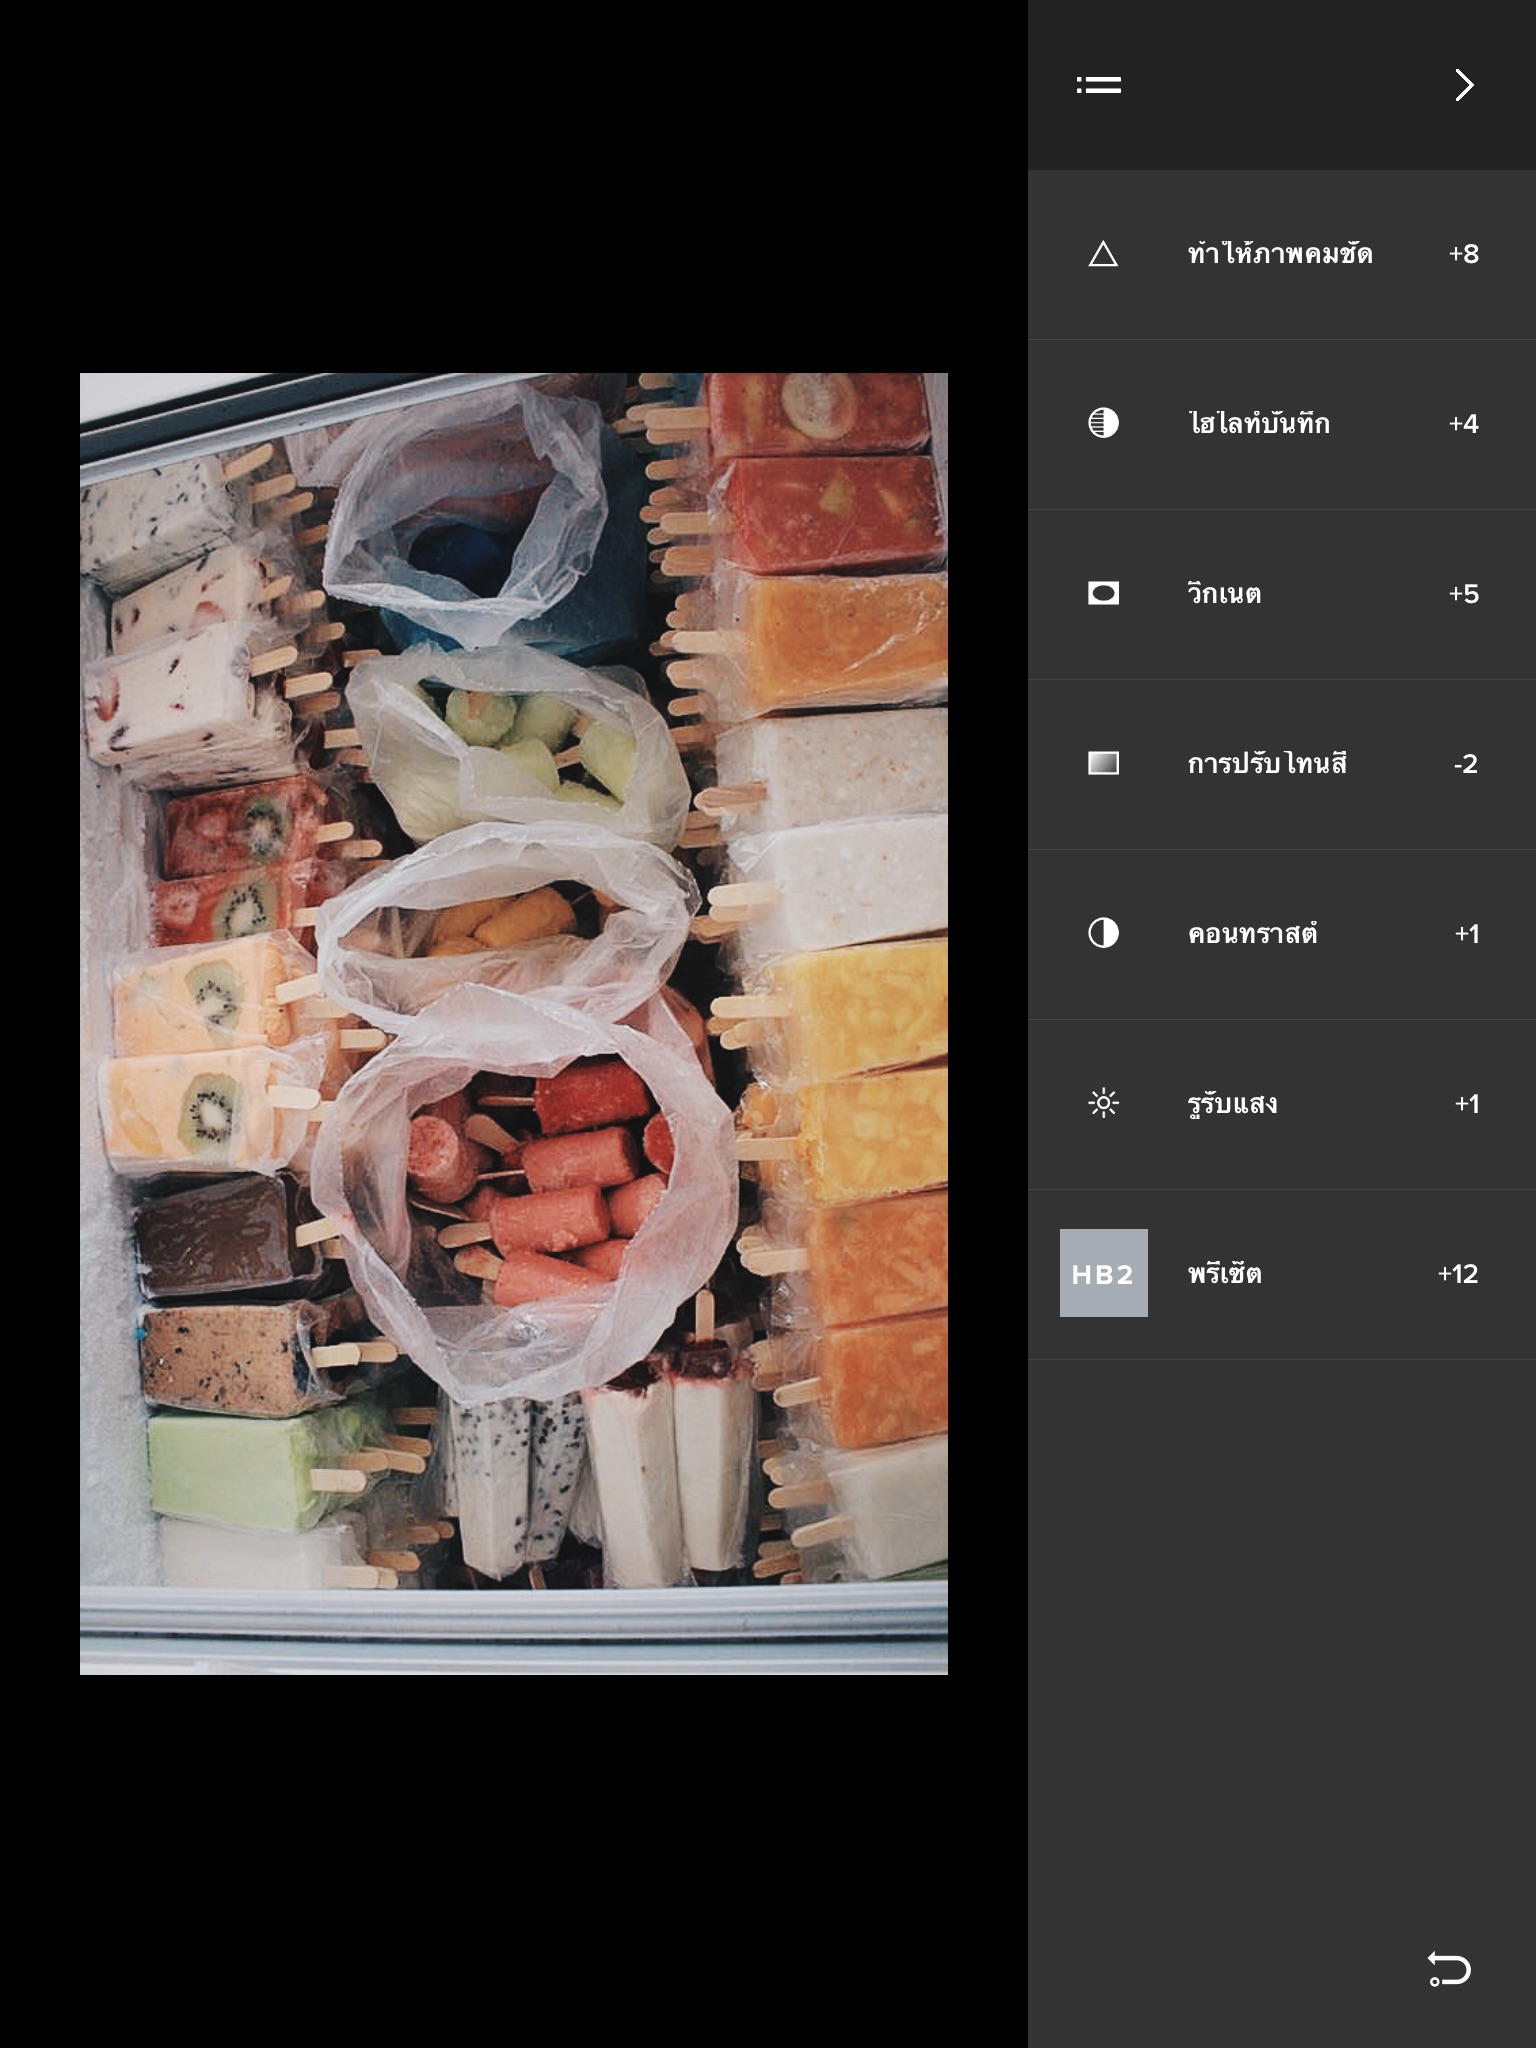Select the exposure sun icon
This screenshot has height=2048, width=1536.
click(1103, 1103)
